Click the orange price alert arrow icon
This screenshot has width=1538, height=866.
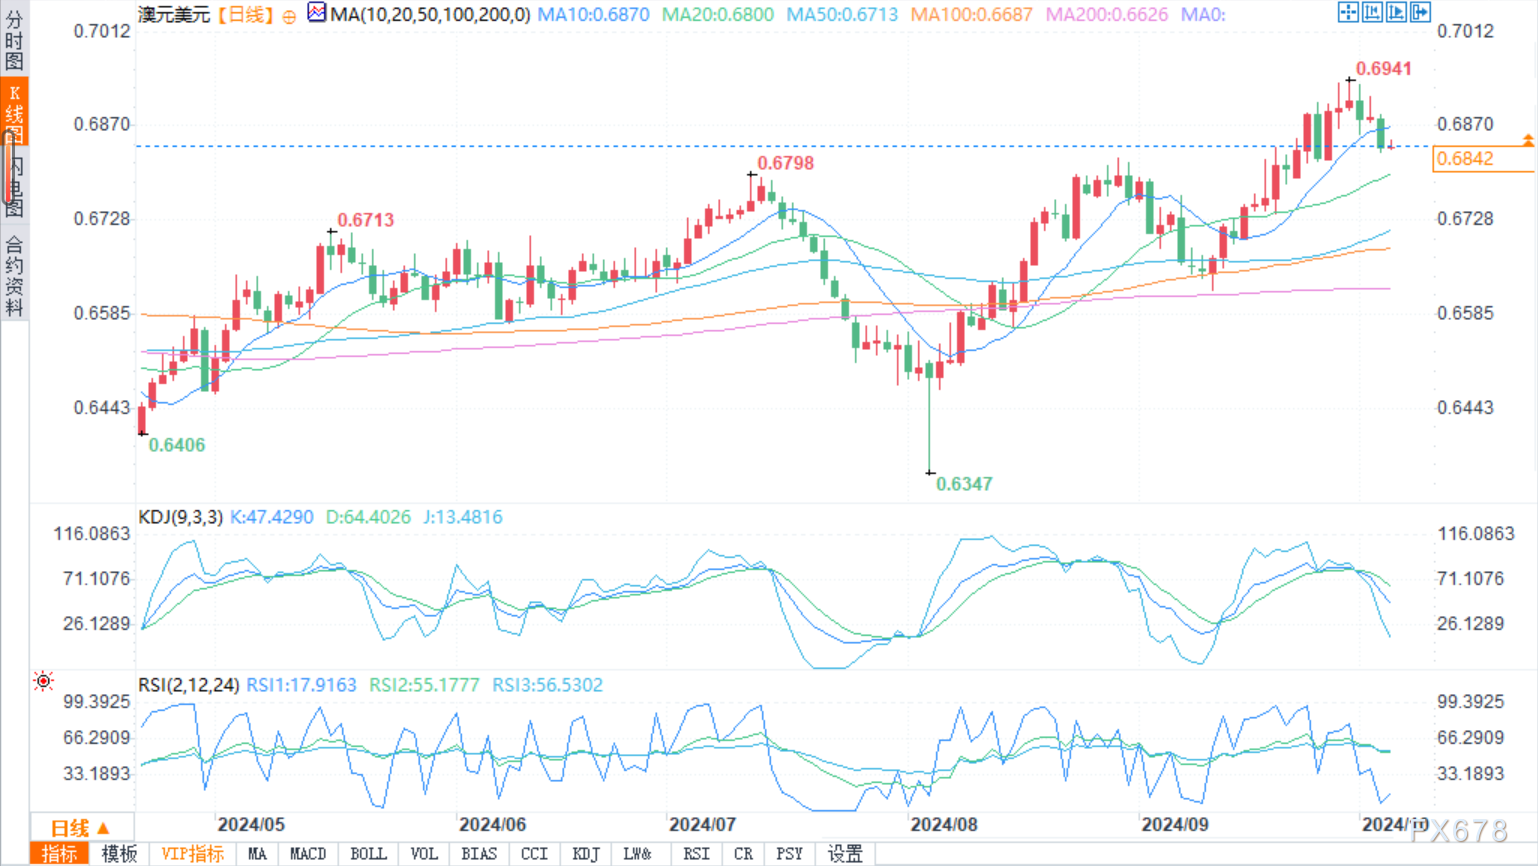coord(1528,141)
